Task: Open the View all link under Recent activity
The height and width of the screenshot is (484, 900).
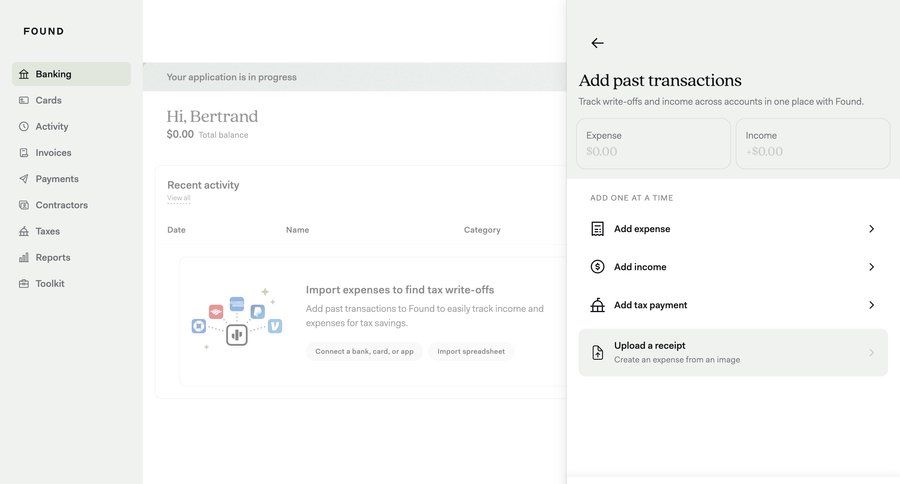Action: (x=179, y=198)
